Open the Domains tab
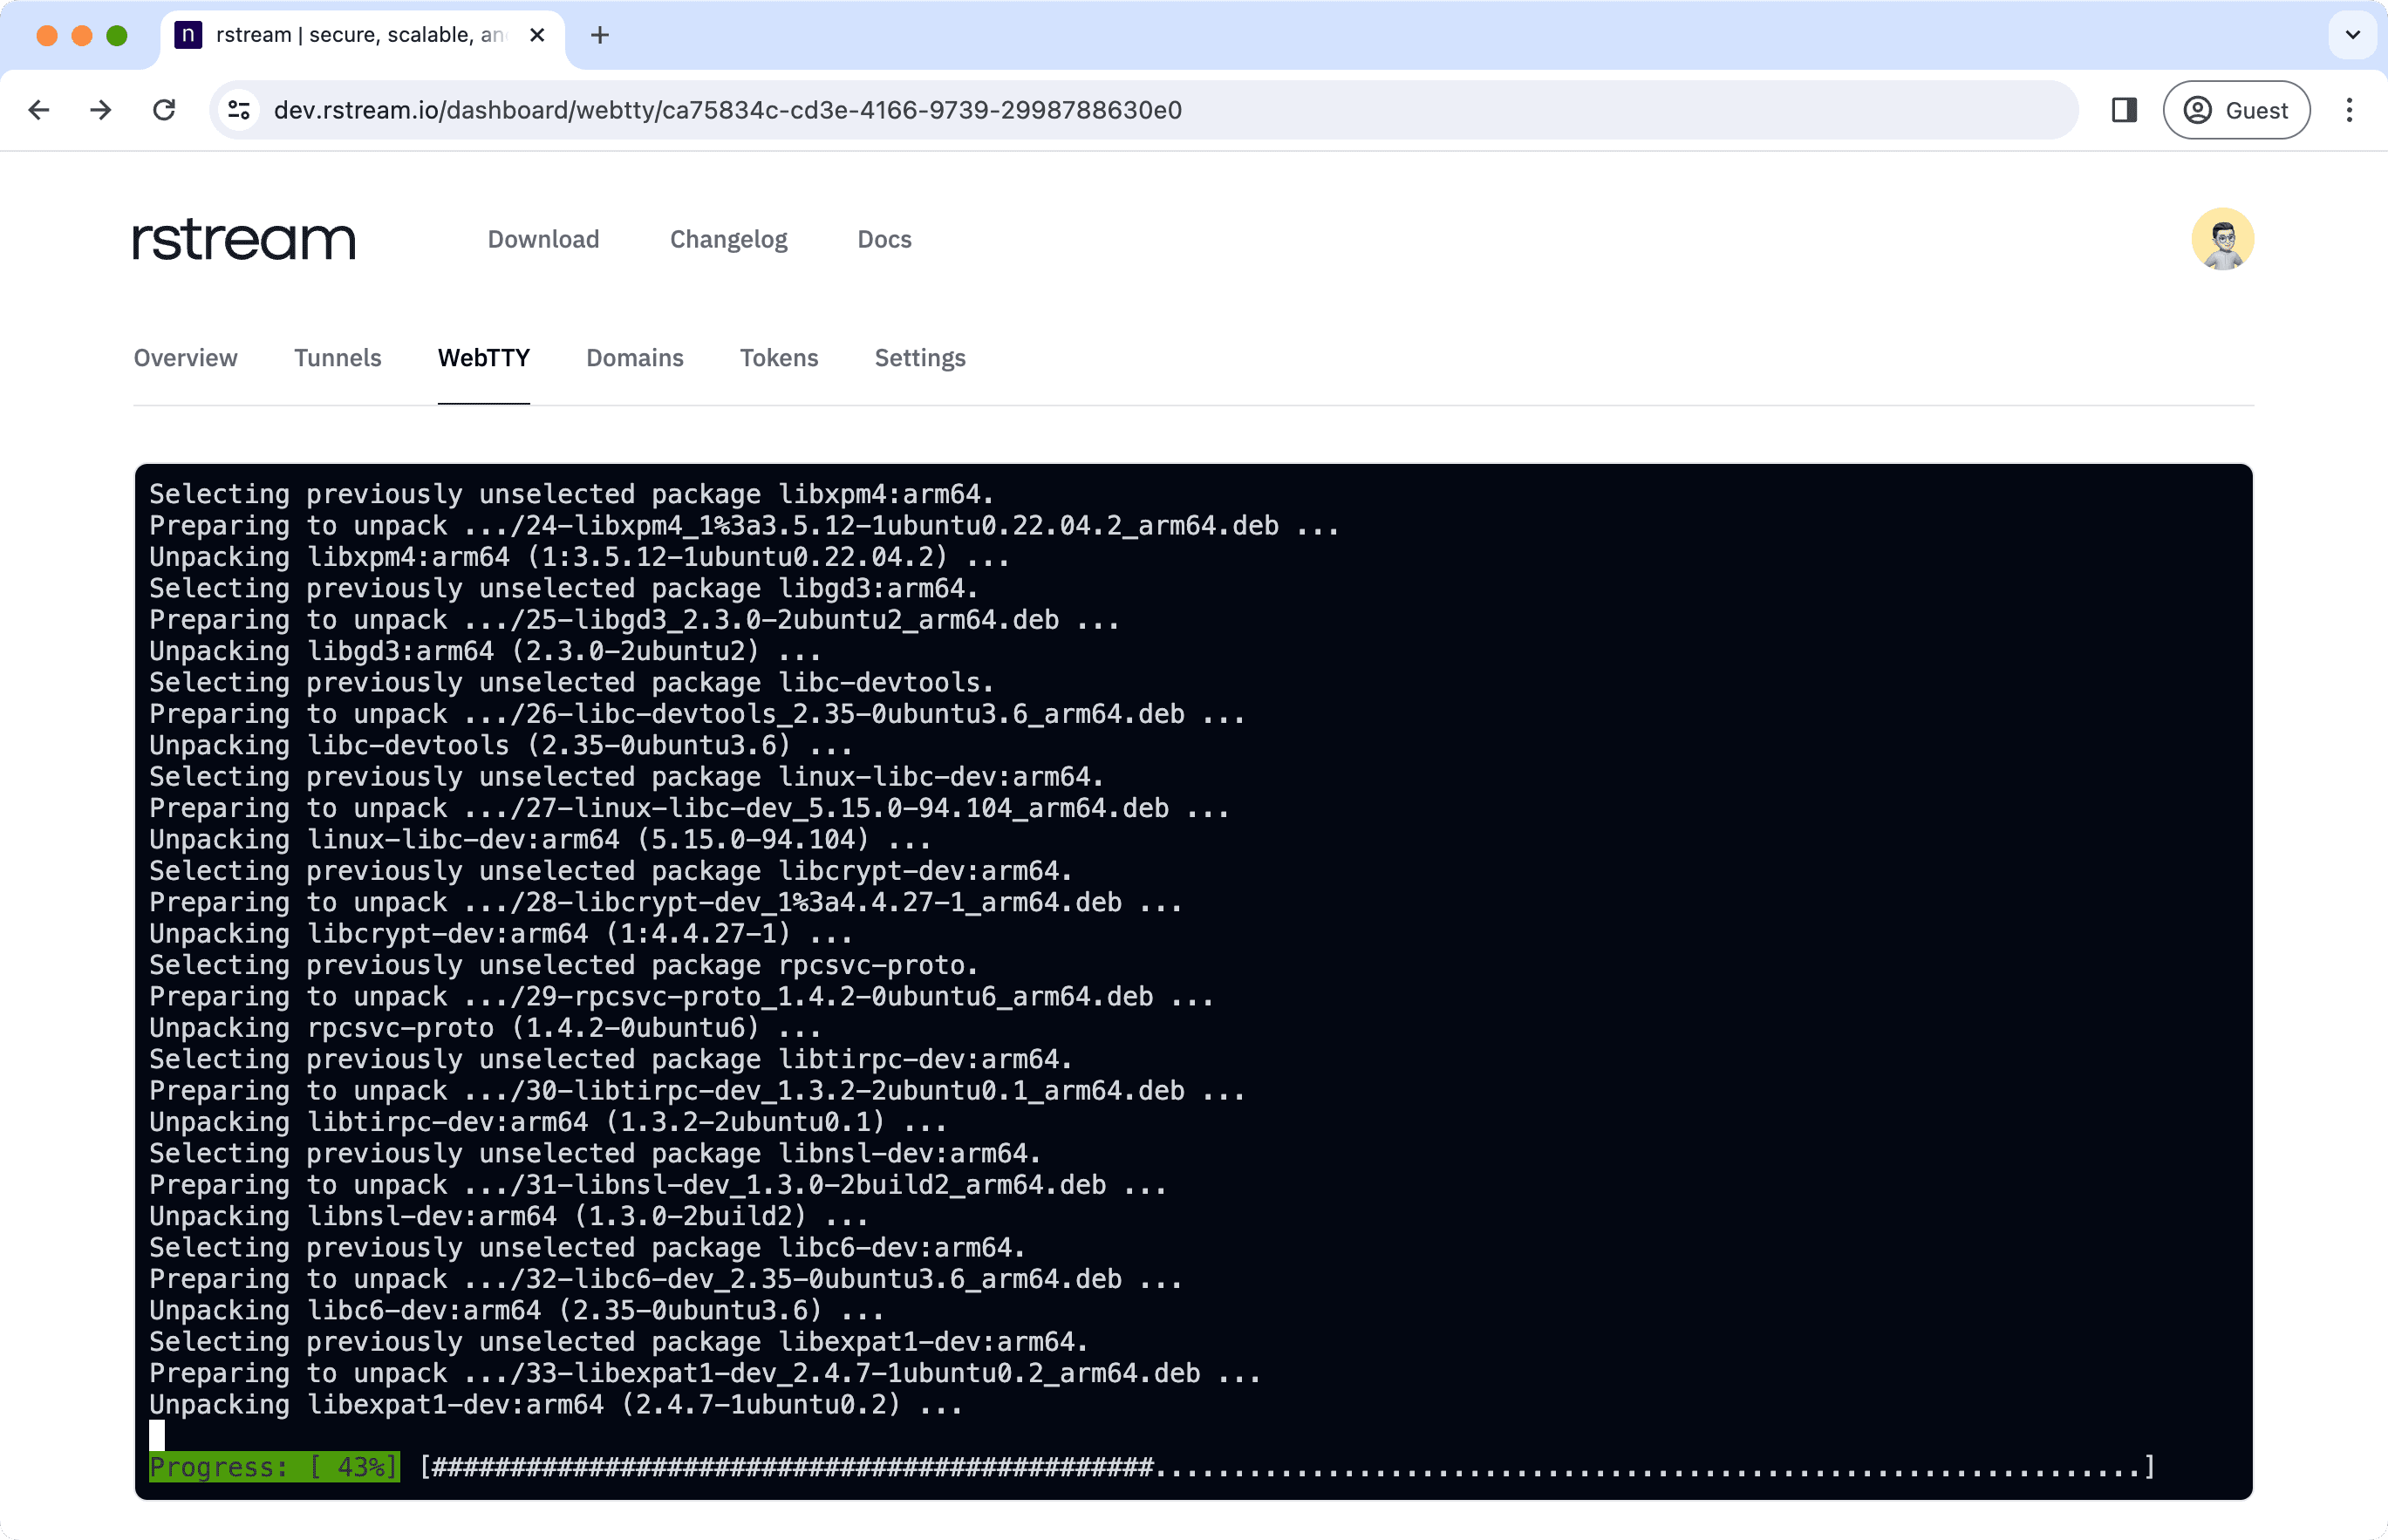 point(634,358)
